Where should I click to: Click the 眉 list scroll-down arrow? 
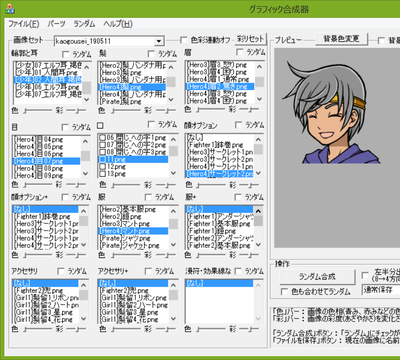pyautogui.click(x=259, y=99)
